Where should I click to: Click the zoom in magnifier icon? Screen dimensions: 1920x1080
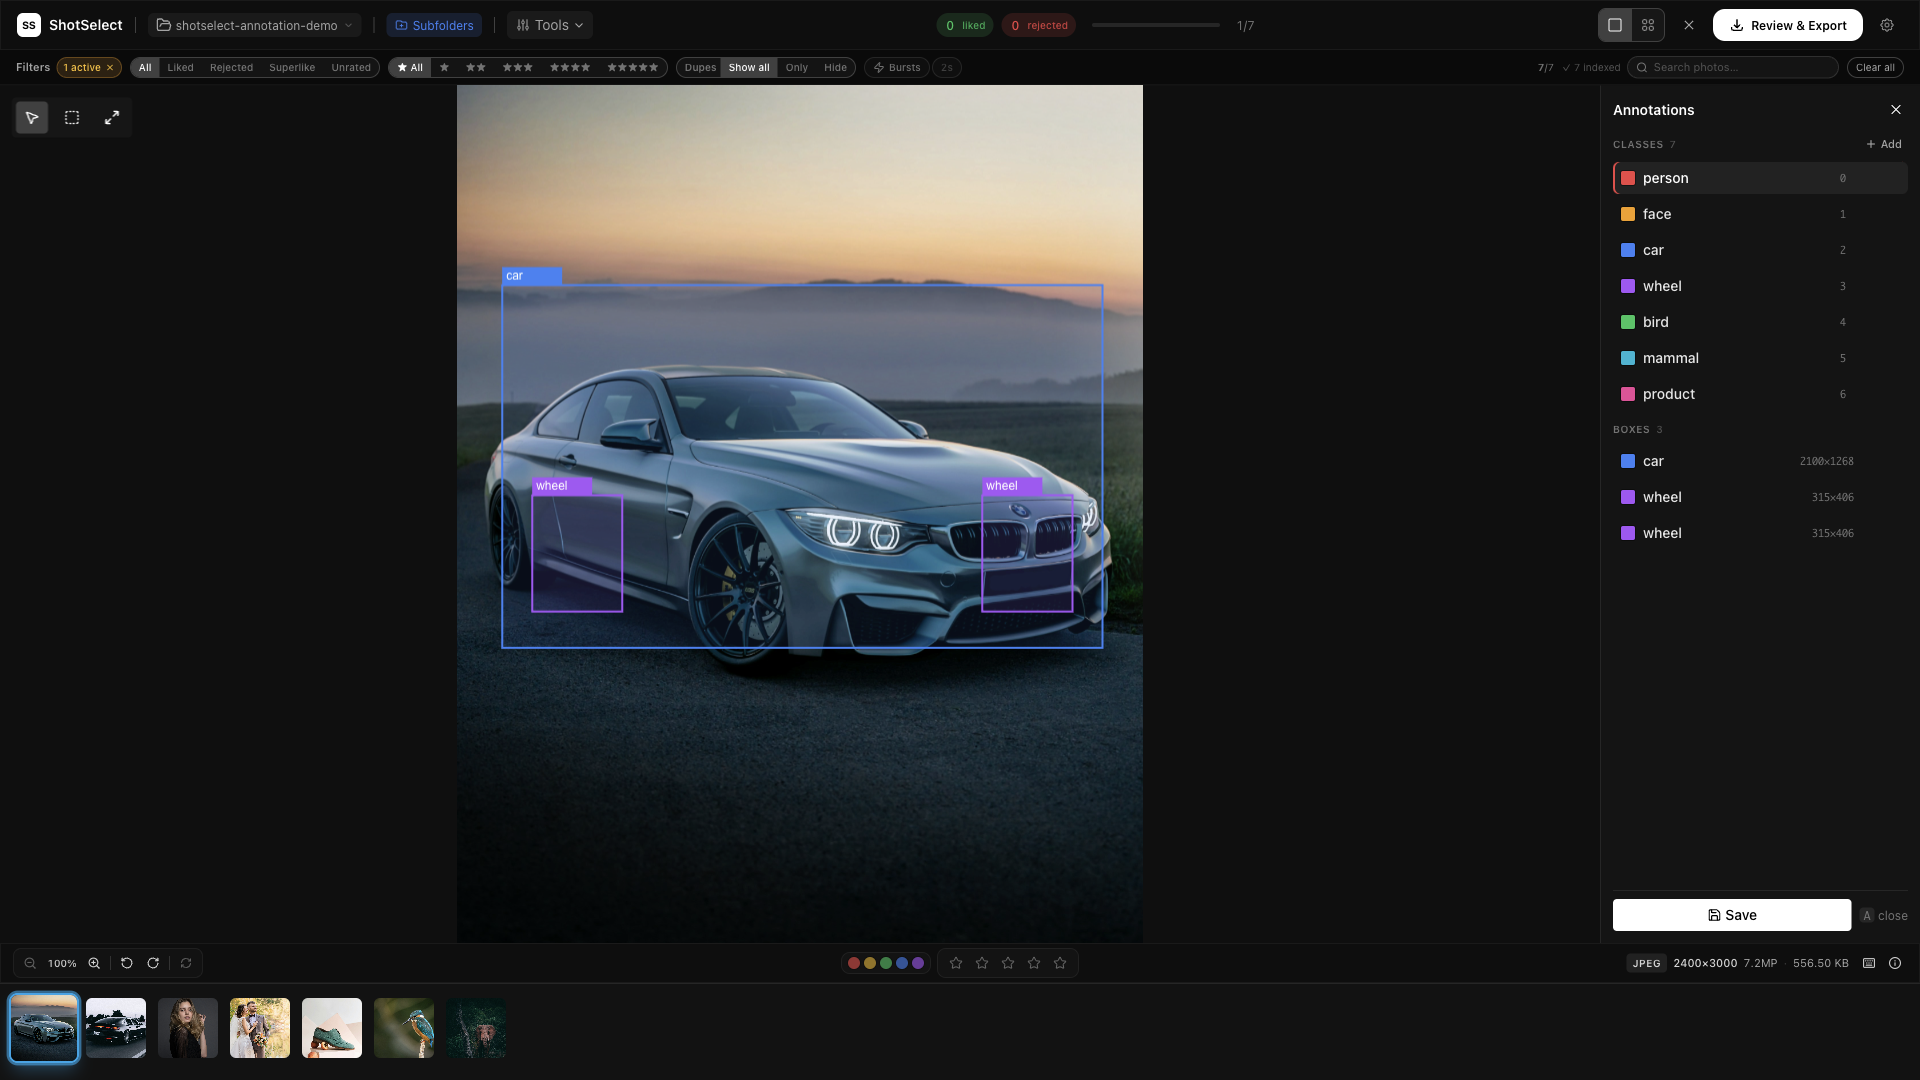(94, 963)
